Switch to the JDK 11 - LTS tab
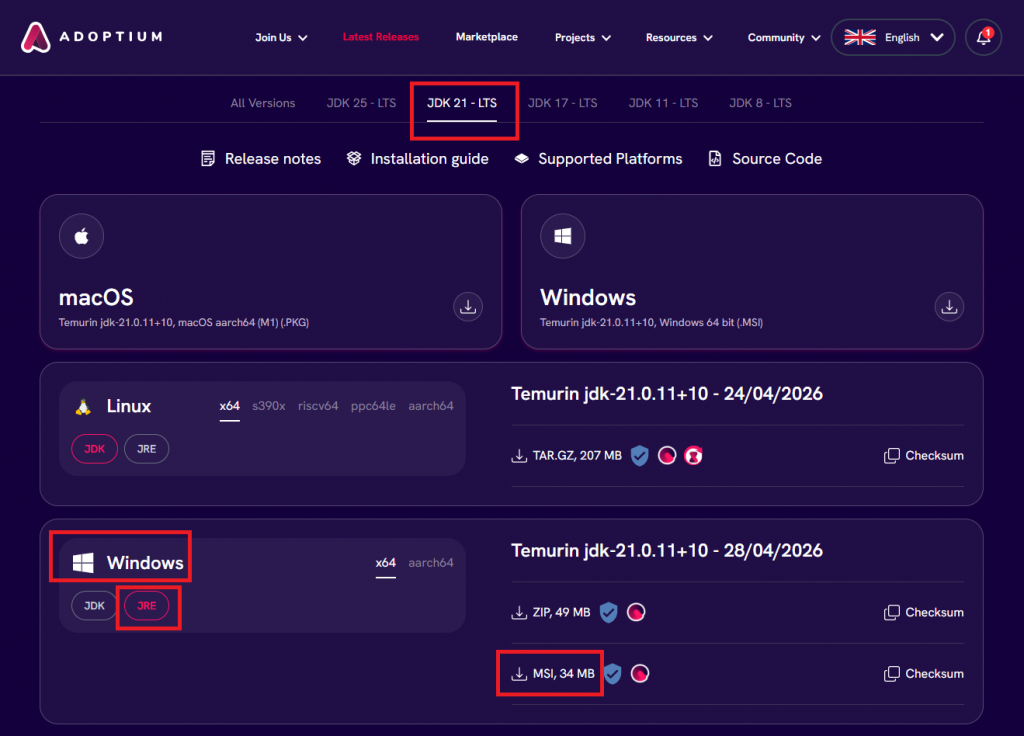This screenshot has width=1024, height=736. 663,103
